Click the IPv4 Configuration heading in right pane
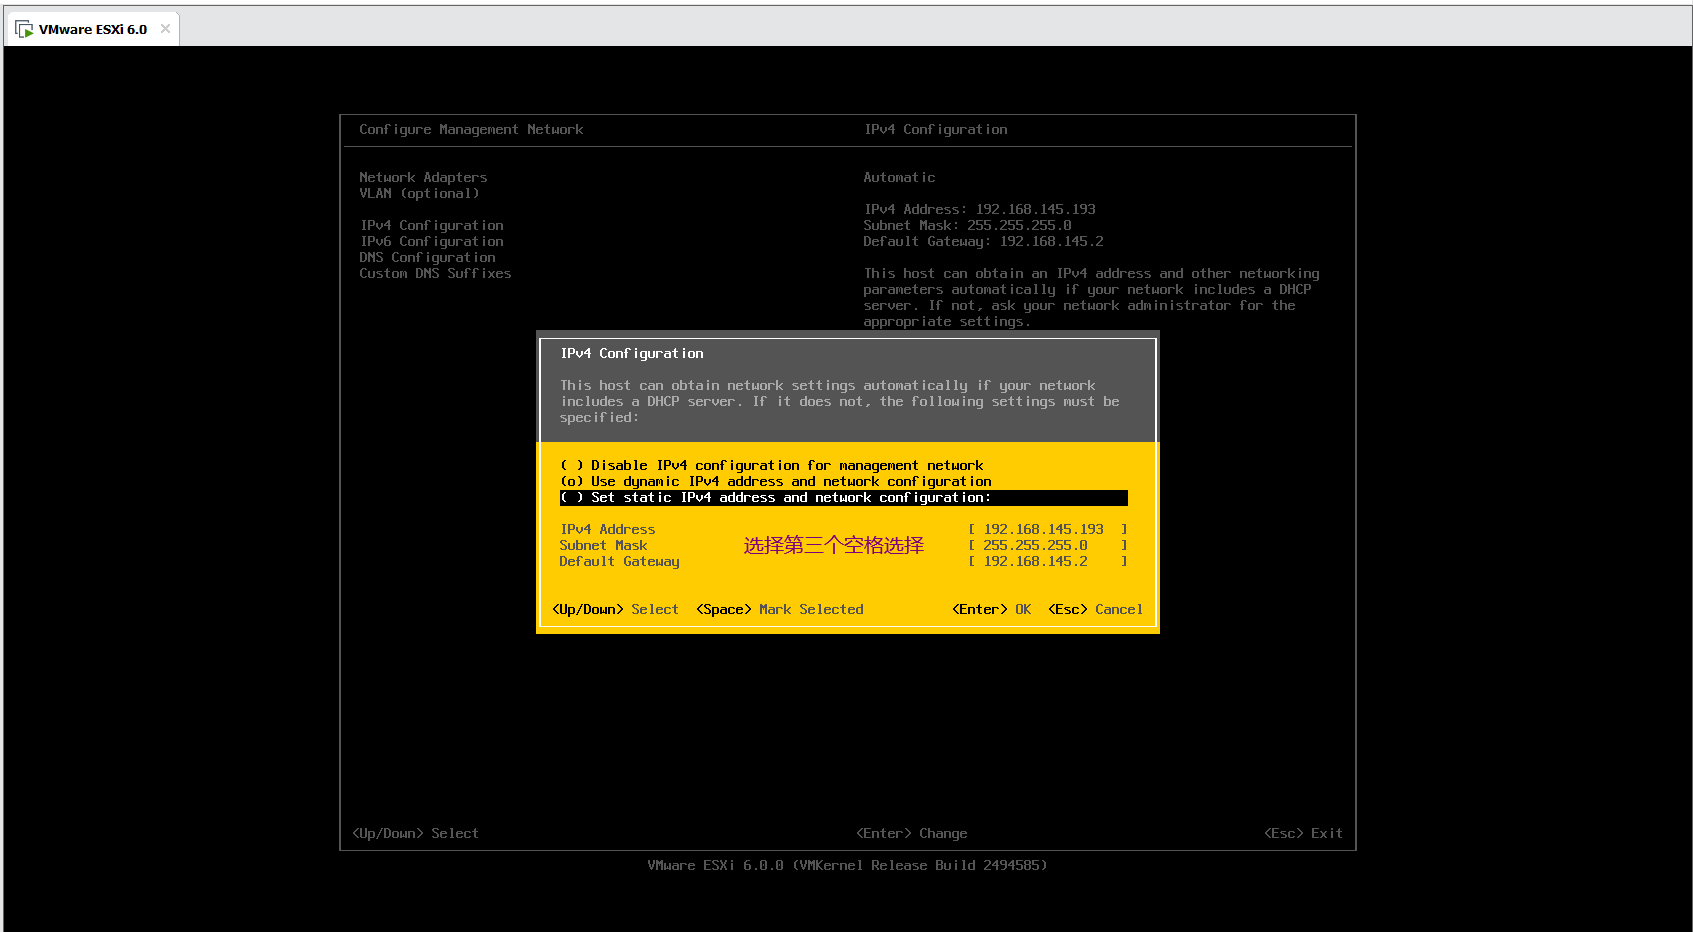The height and width of the screenshot is (932, 1693). point(935,129)
